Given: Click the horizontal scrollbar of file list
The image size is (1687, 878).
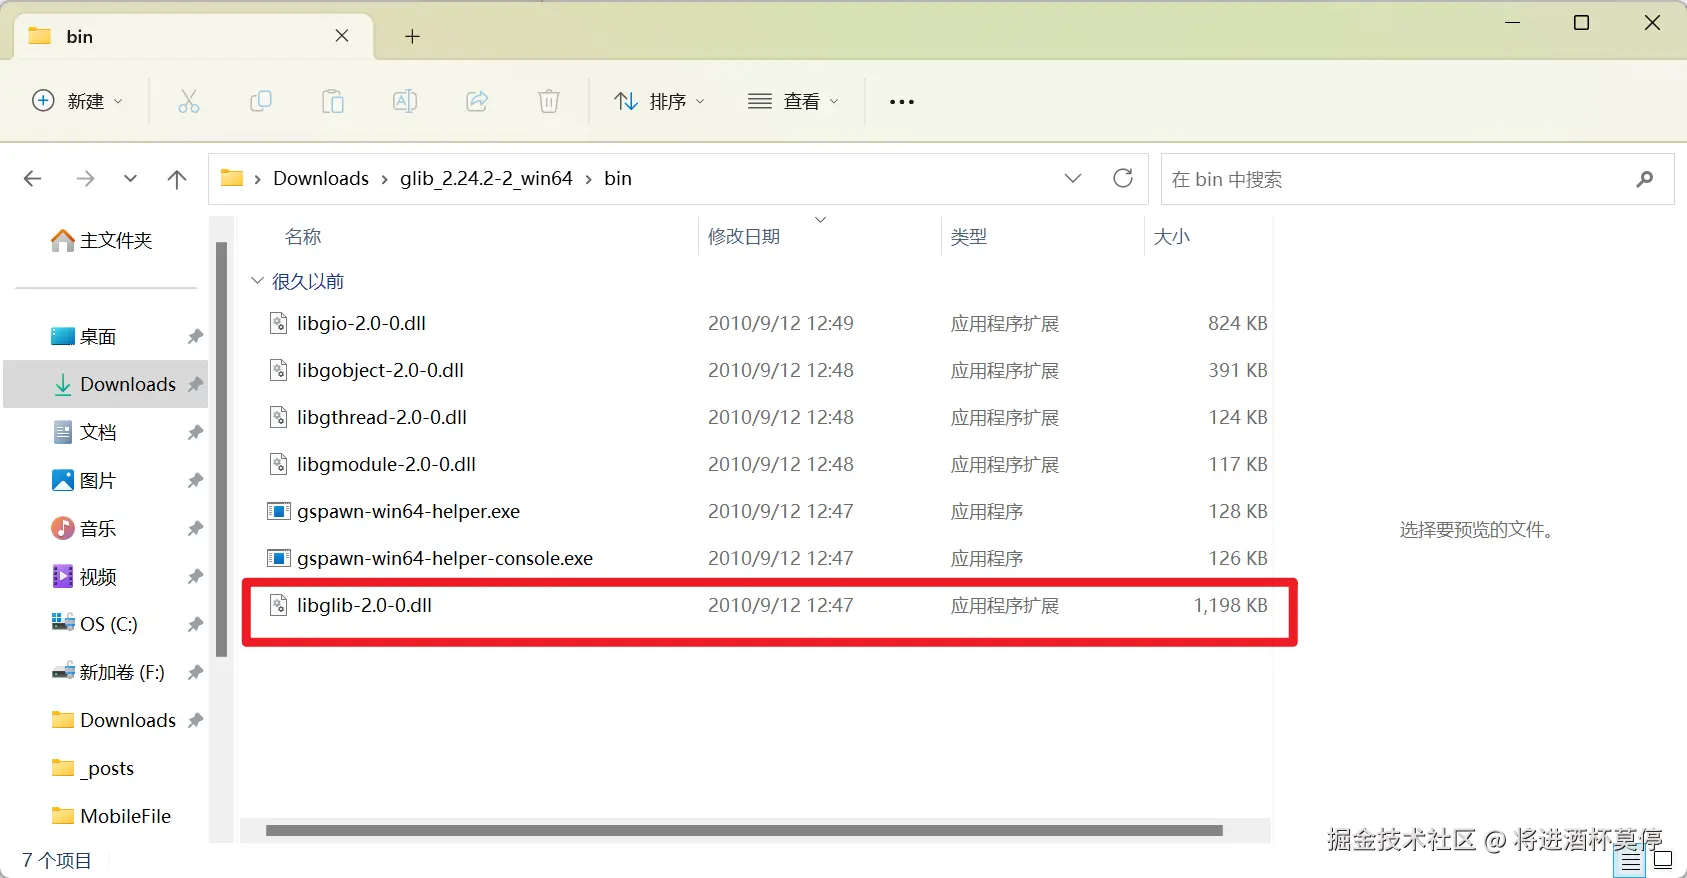Looking at the screenshot, I should tap(744, 830).
